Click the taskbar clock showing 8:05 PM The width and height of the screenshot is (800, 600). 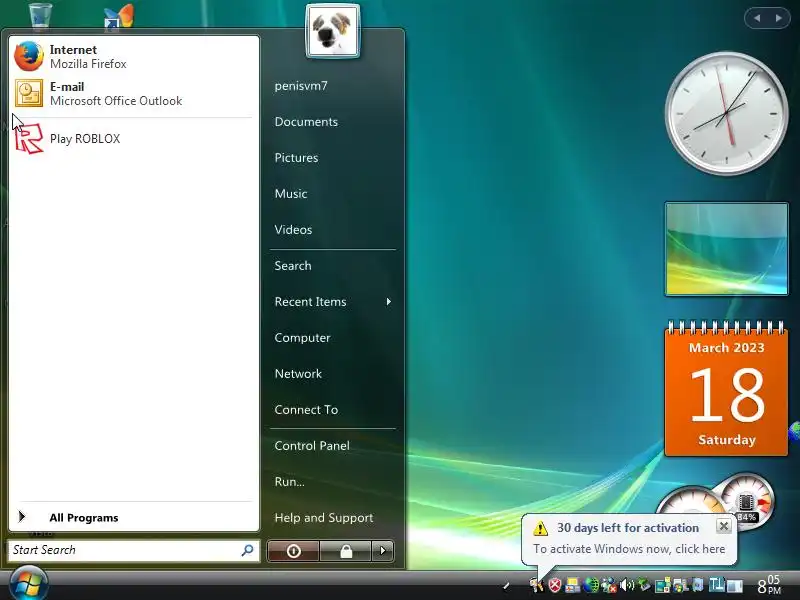(x=769, y=585)
